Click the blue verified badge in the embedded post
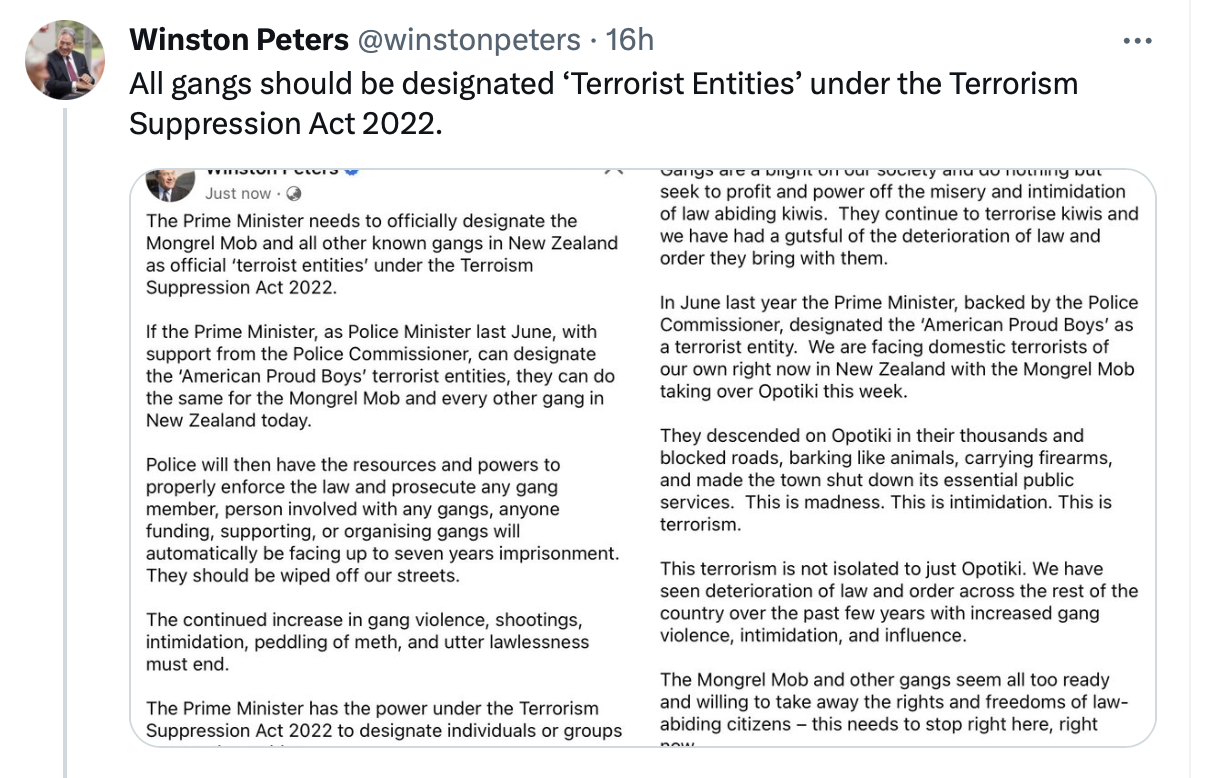 click(x=351, y=170)
